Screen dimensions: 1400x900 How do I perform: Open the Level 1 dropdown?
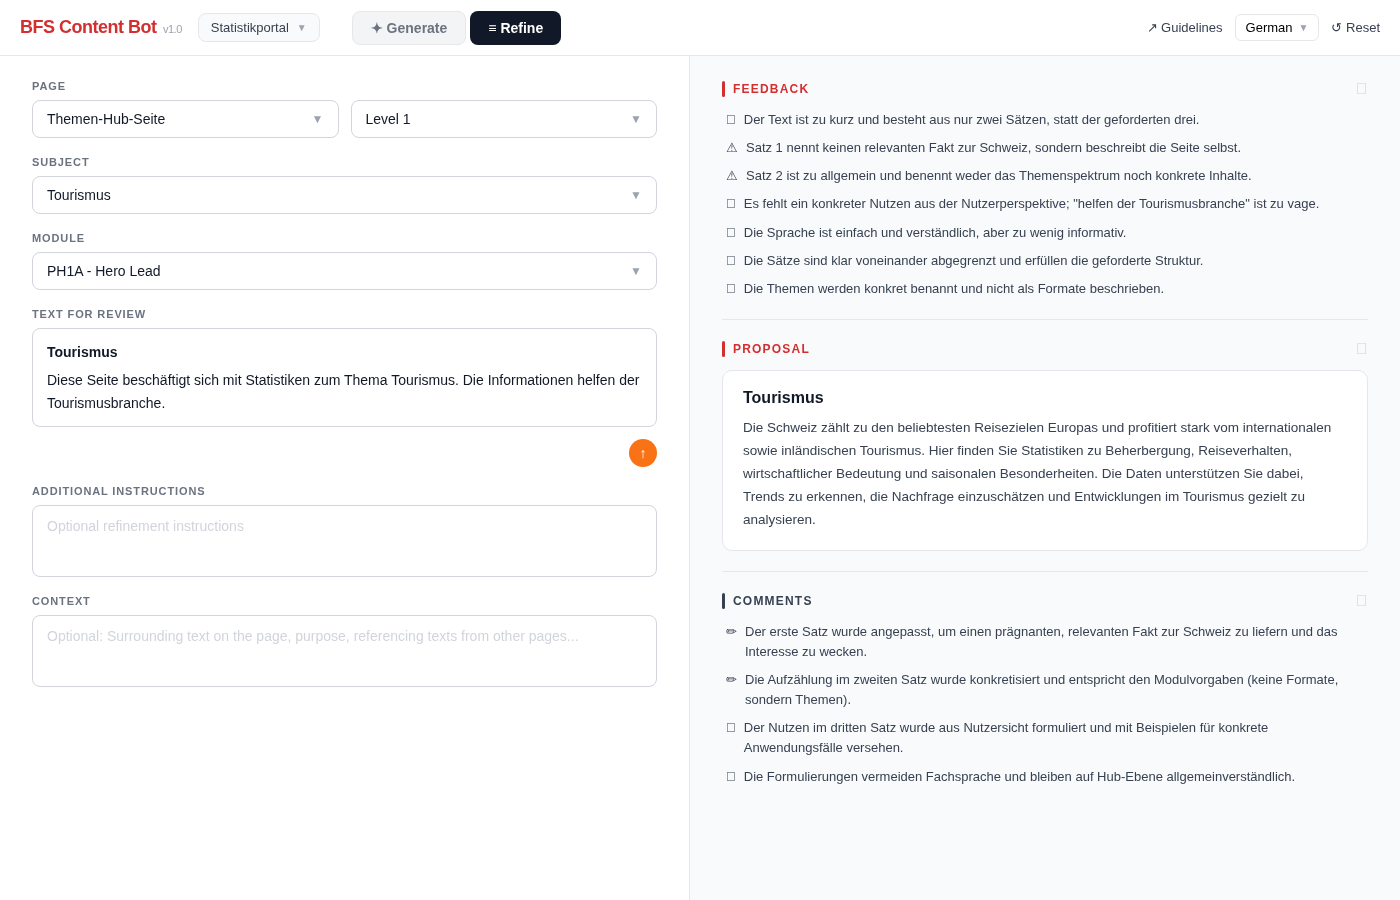(x=503, y=119)
